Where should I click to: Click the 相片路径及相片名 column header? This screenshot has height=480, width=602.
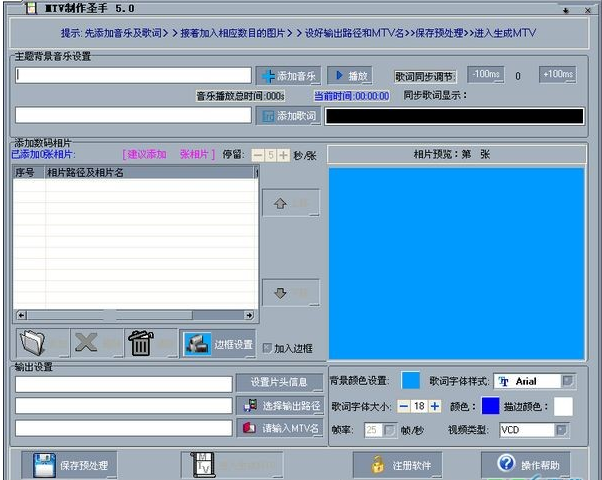point(150,172)
